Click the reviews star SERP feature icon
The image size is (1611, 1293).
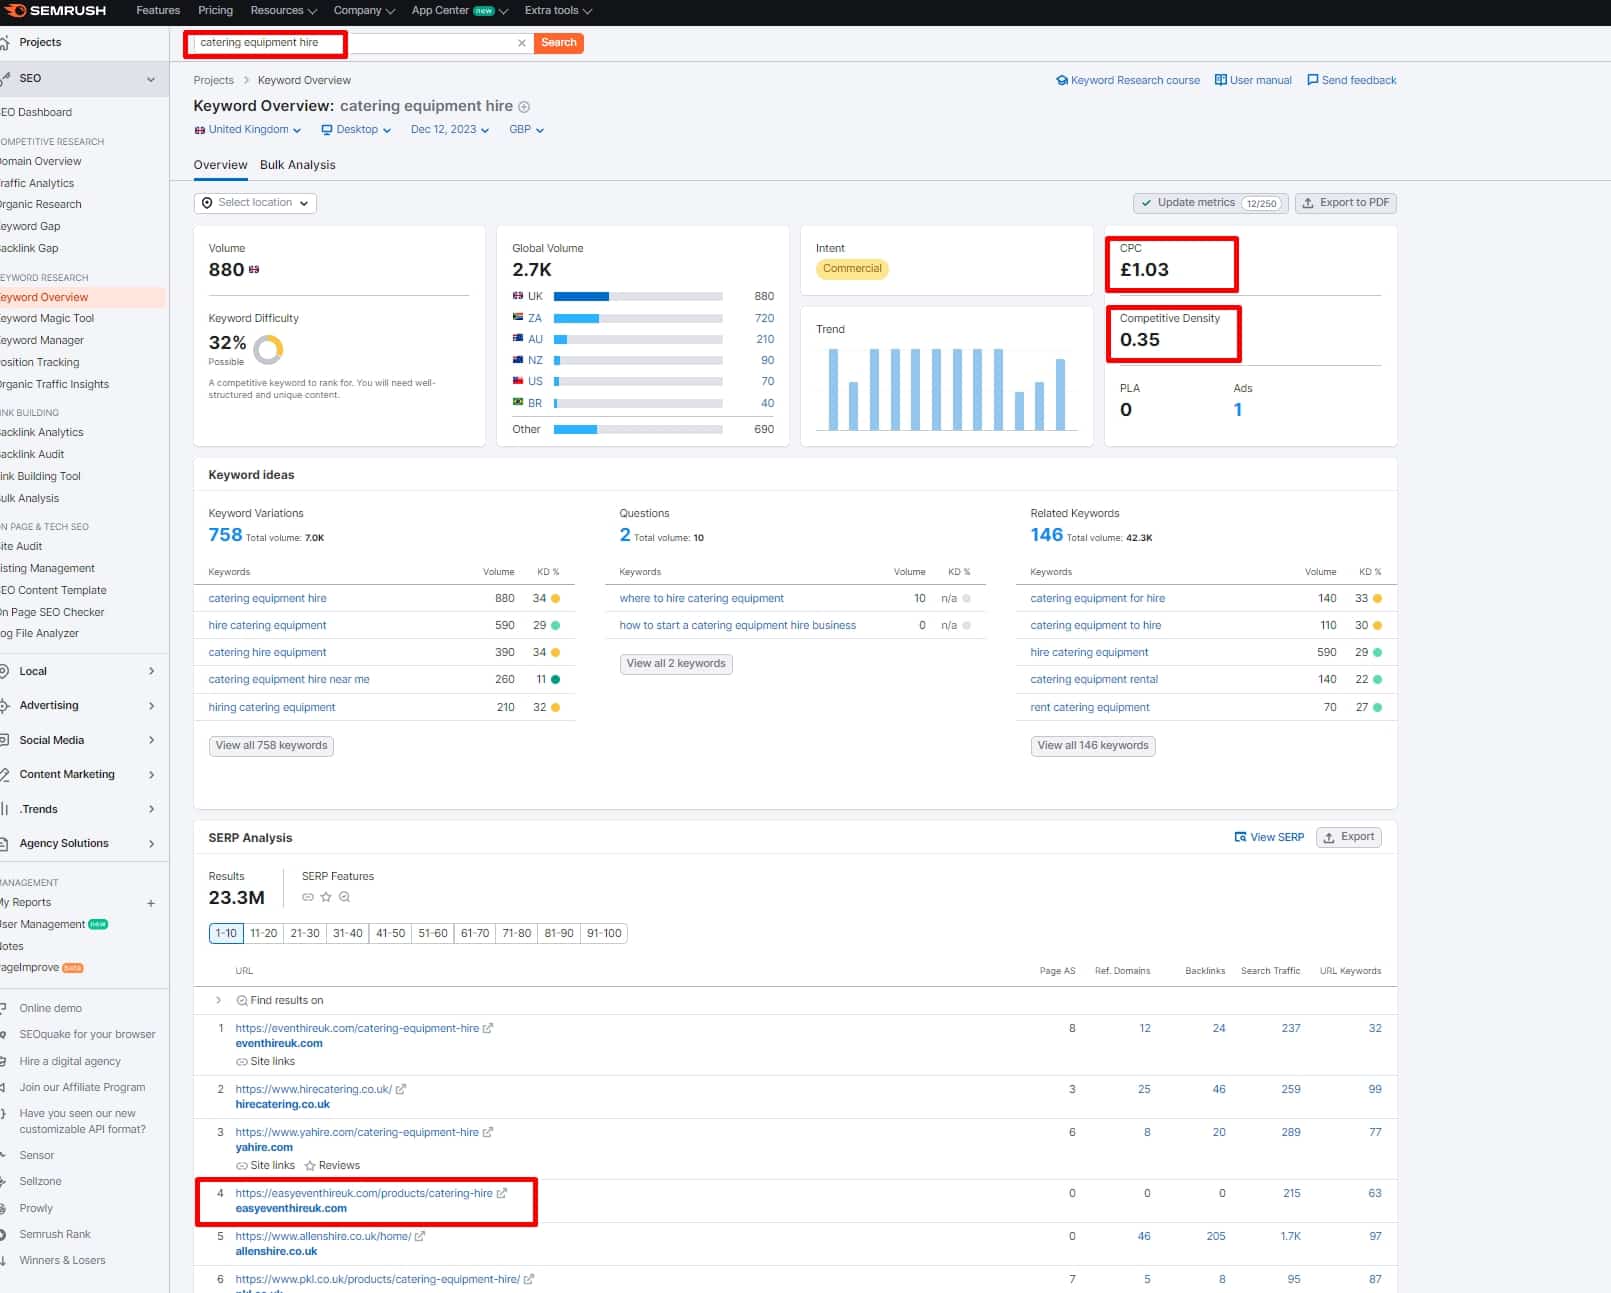326,898
